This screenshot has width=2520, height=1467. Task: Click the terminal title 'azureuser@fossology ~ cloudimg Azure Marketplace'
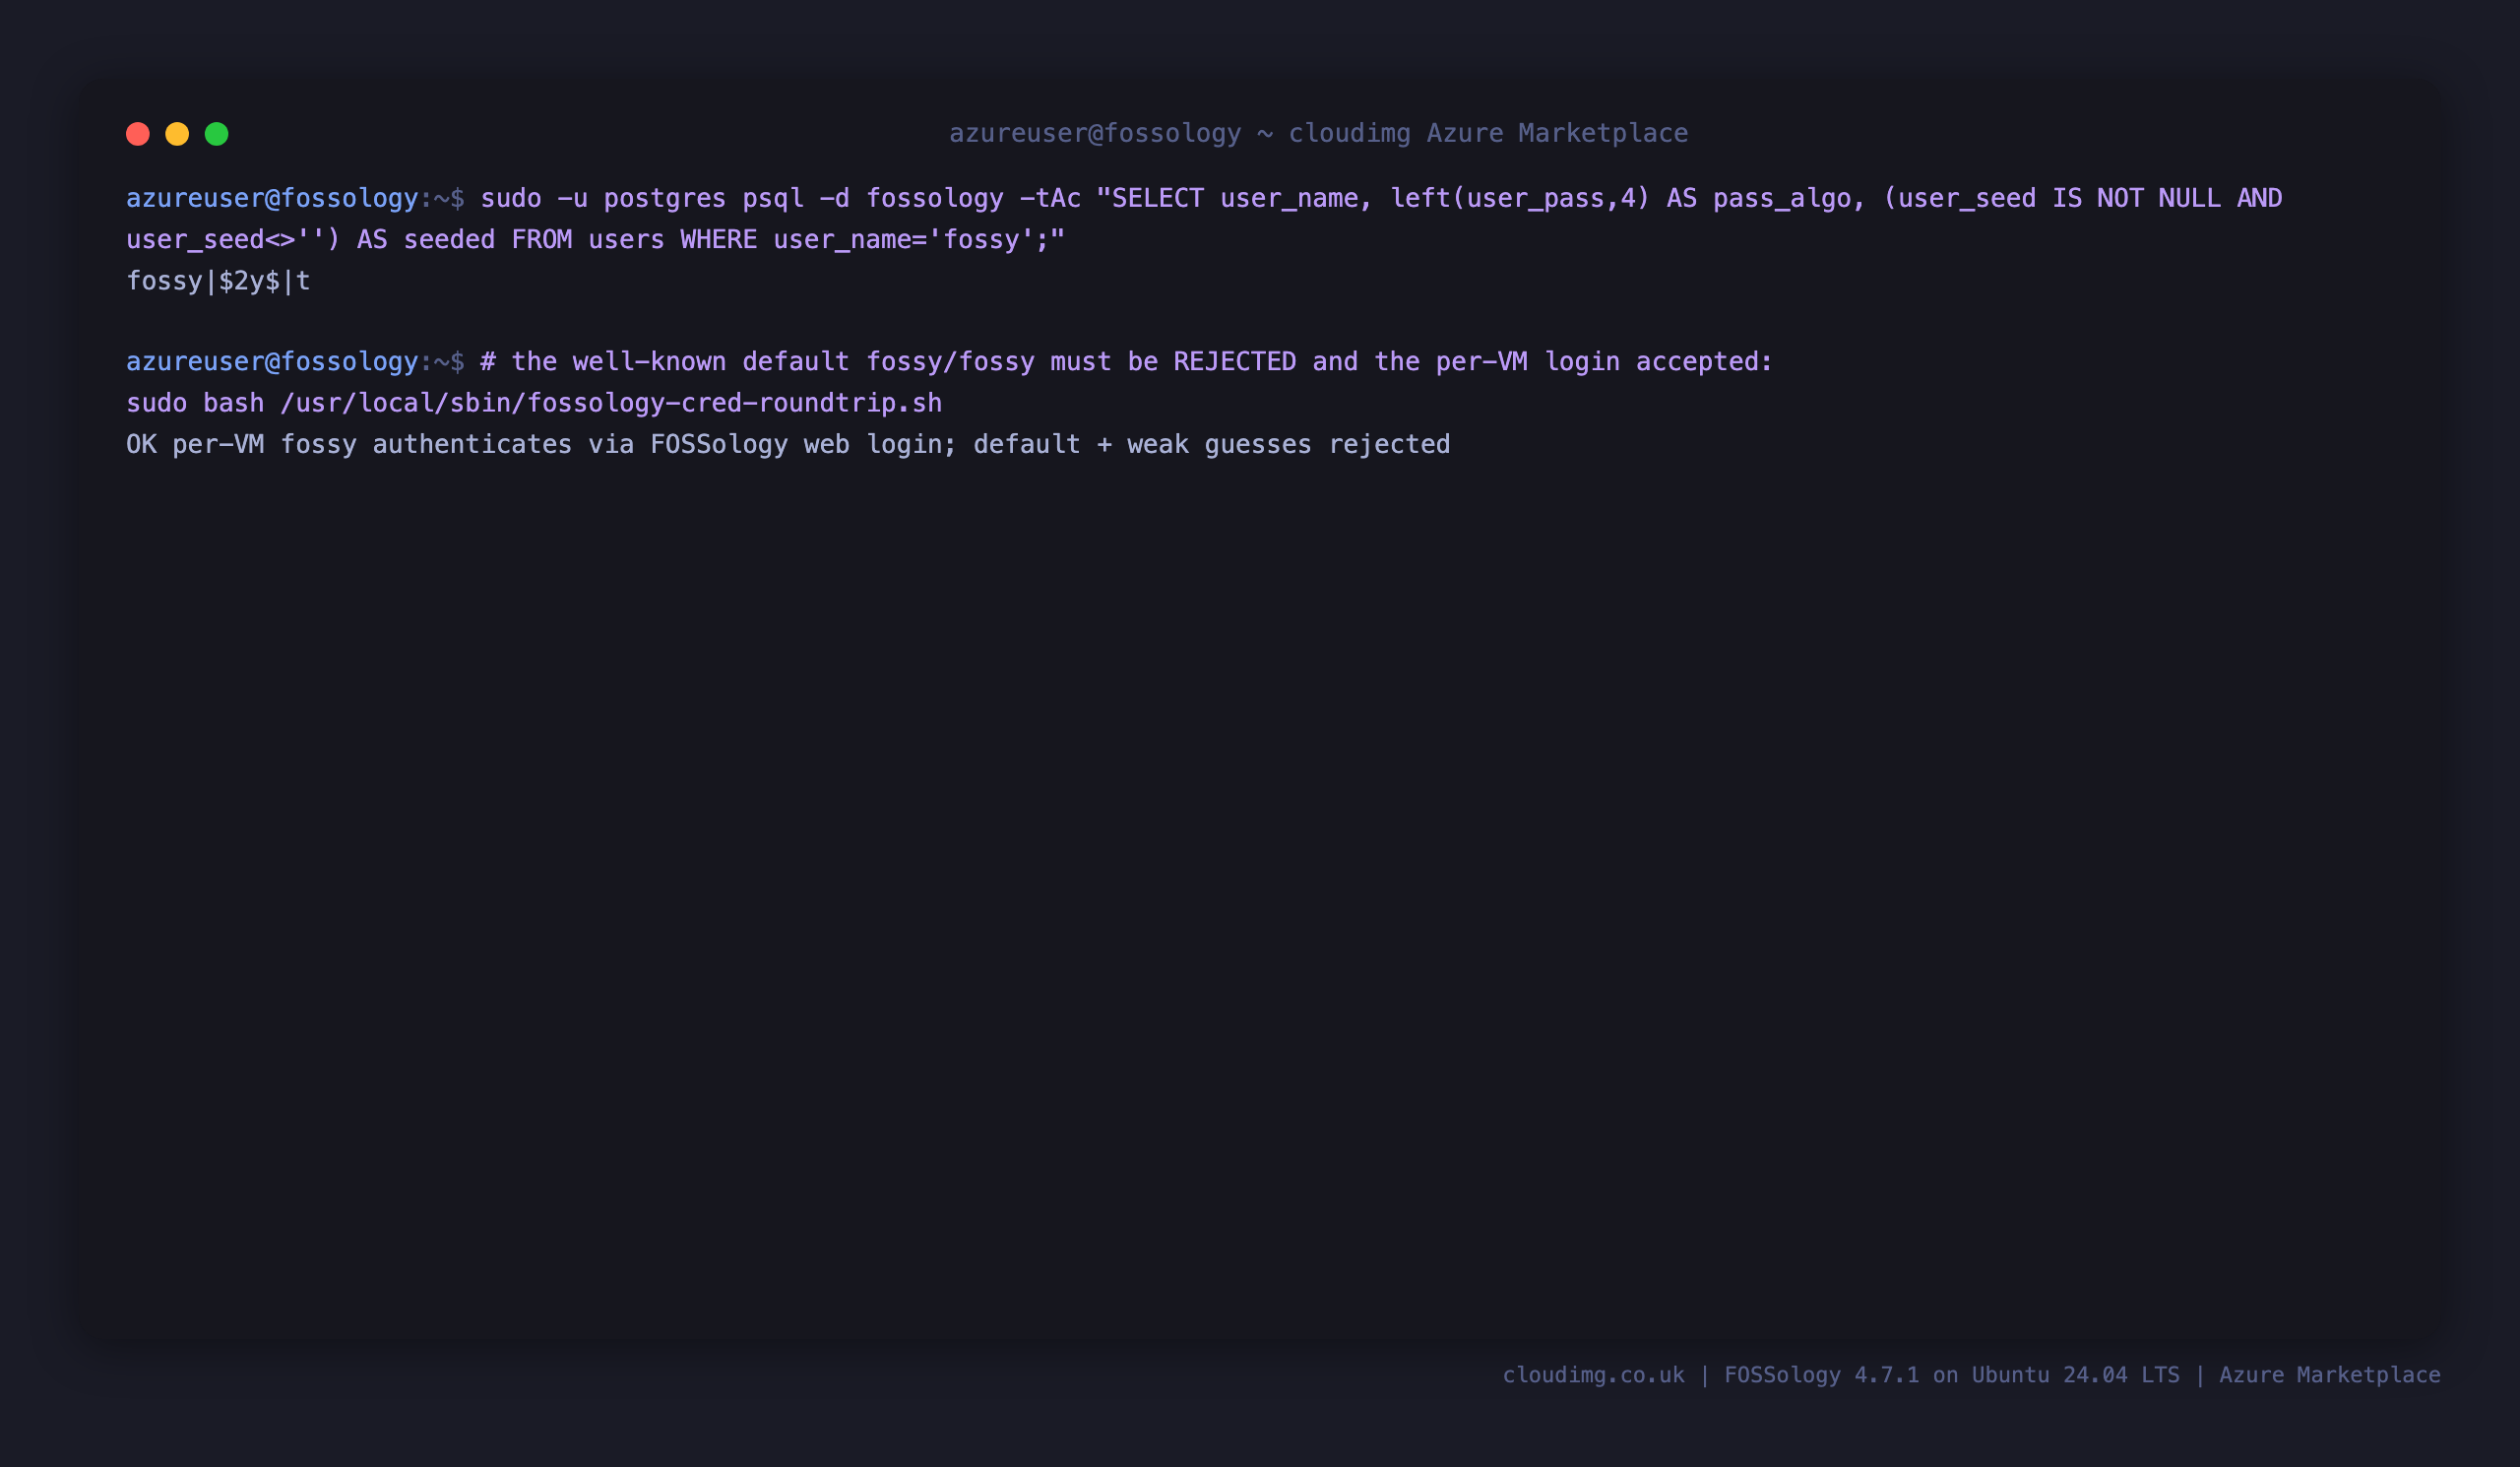[x=1318, y=133]
